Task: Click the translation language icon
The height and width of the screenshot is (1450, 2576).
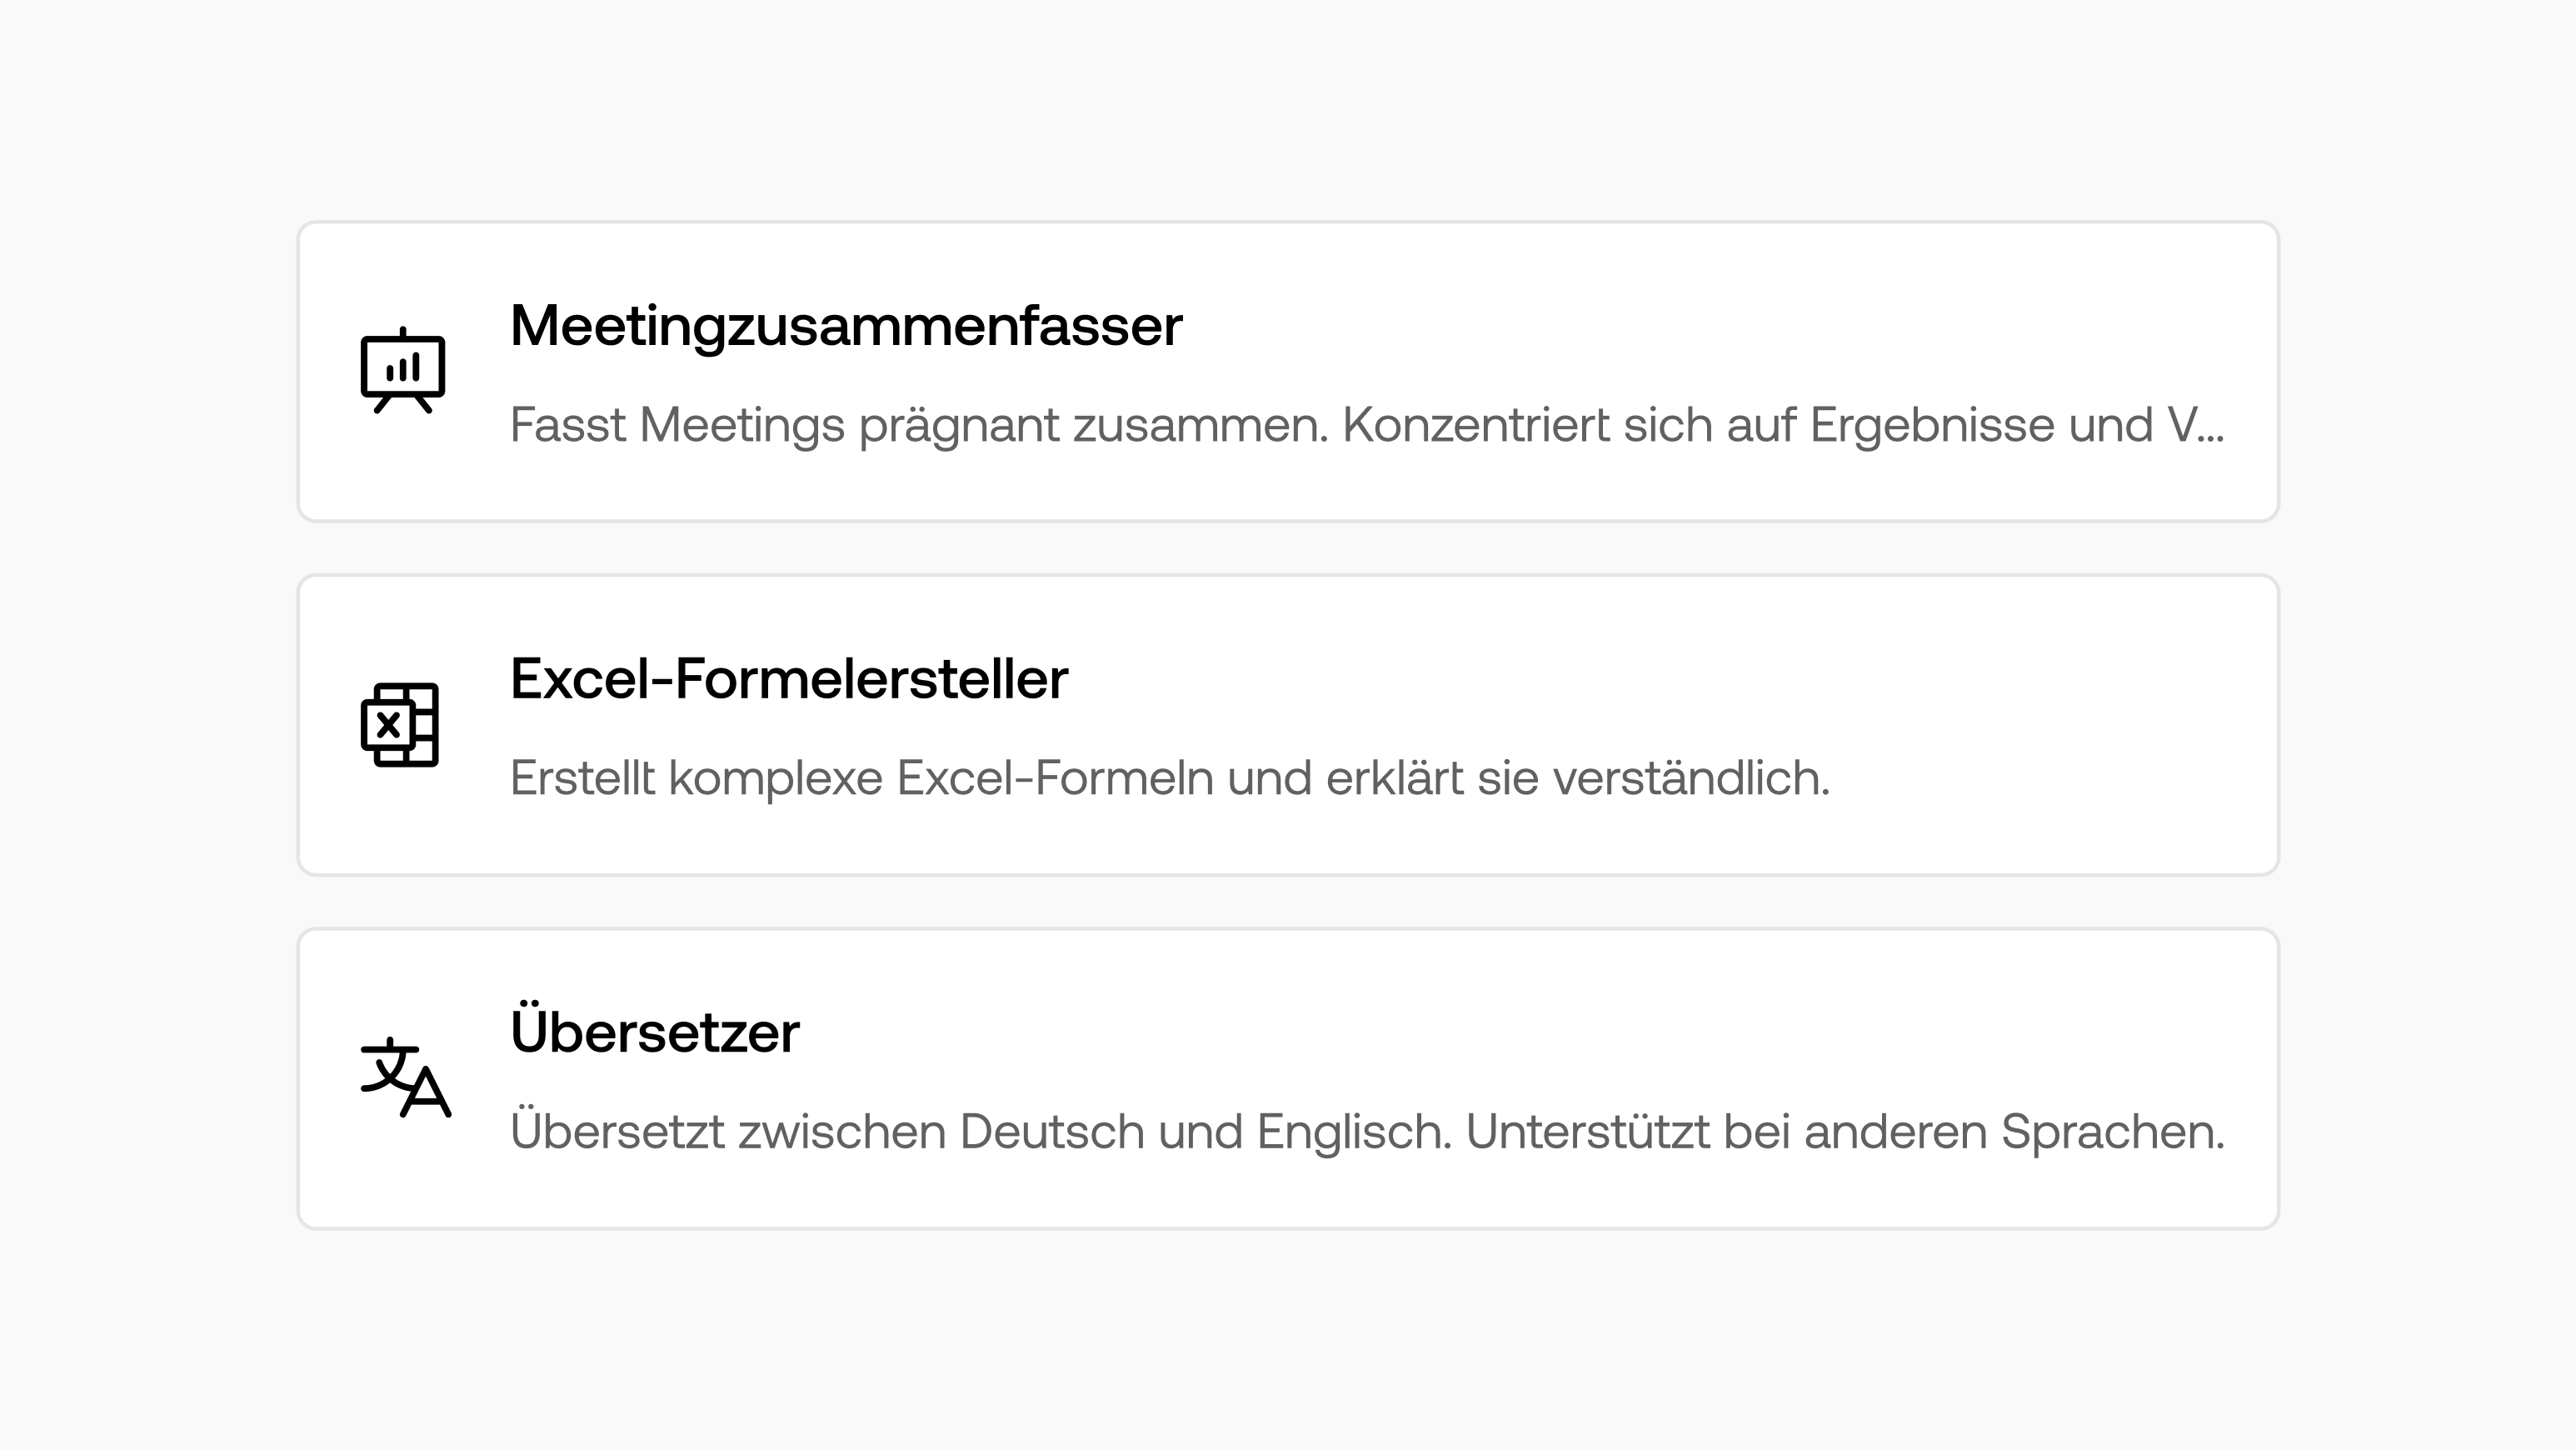Action: click(x=404, y=1077)
